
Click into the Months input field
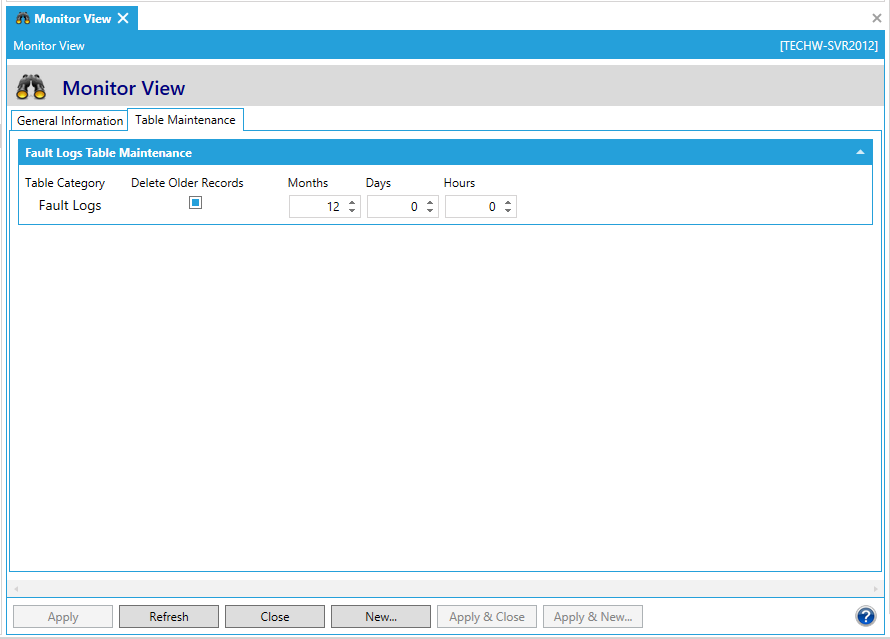(x=317, y=207)
